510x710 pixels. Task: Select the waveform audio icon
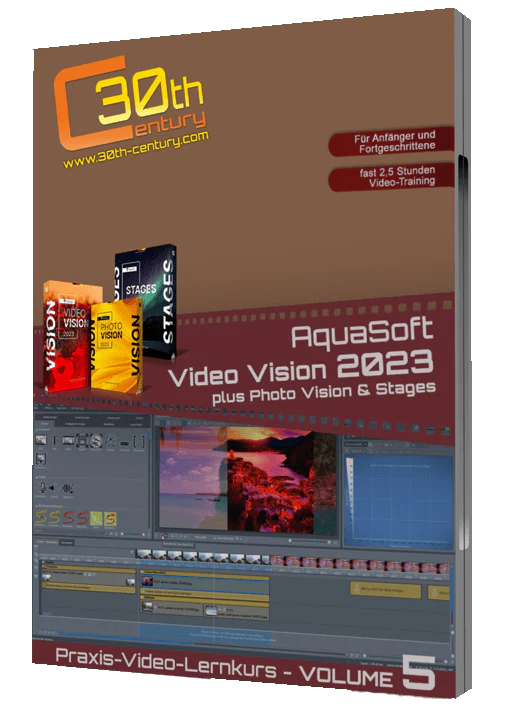point(67,488)
